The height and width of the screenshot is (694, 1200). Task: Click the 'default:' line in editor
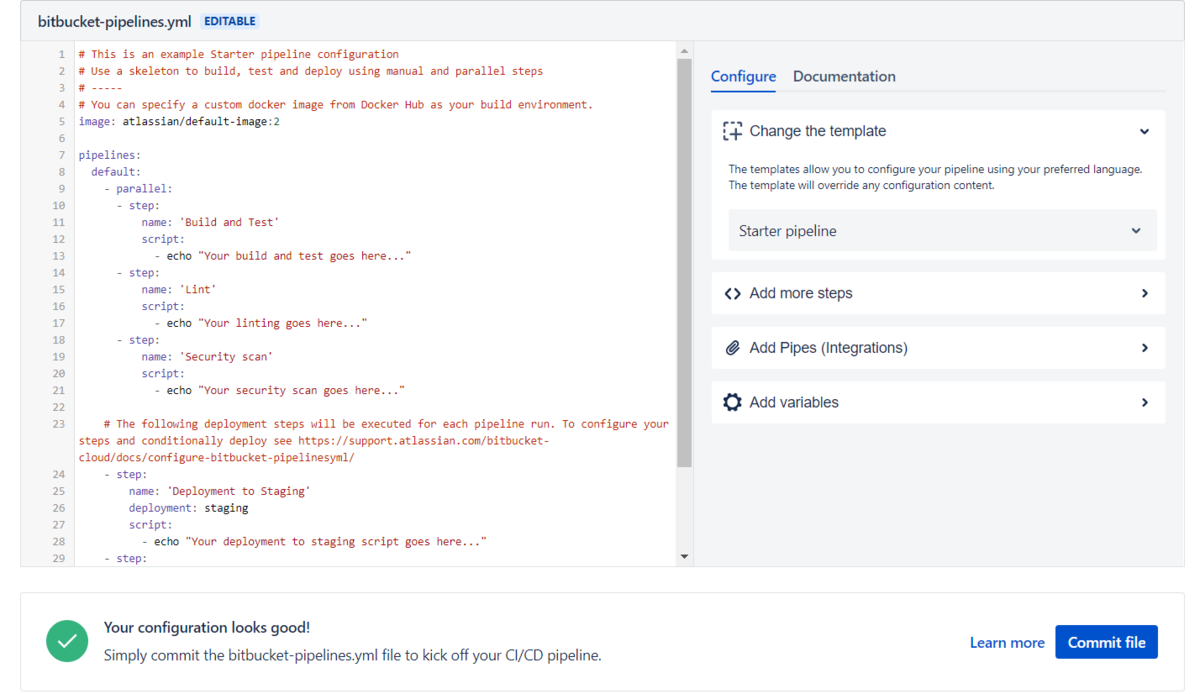tap(116, 172)
